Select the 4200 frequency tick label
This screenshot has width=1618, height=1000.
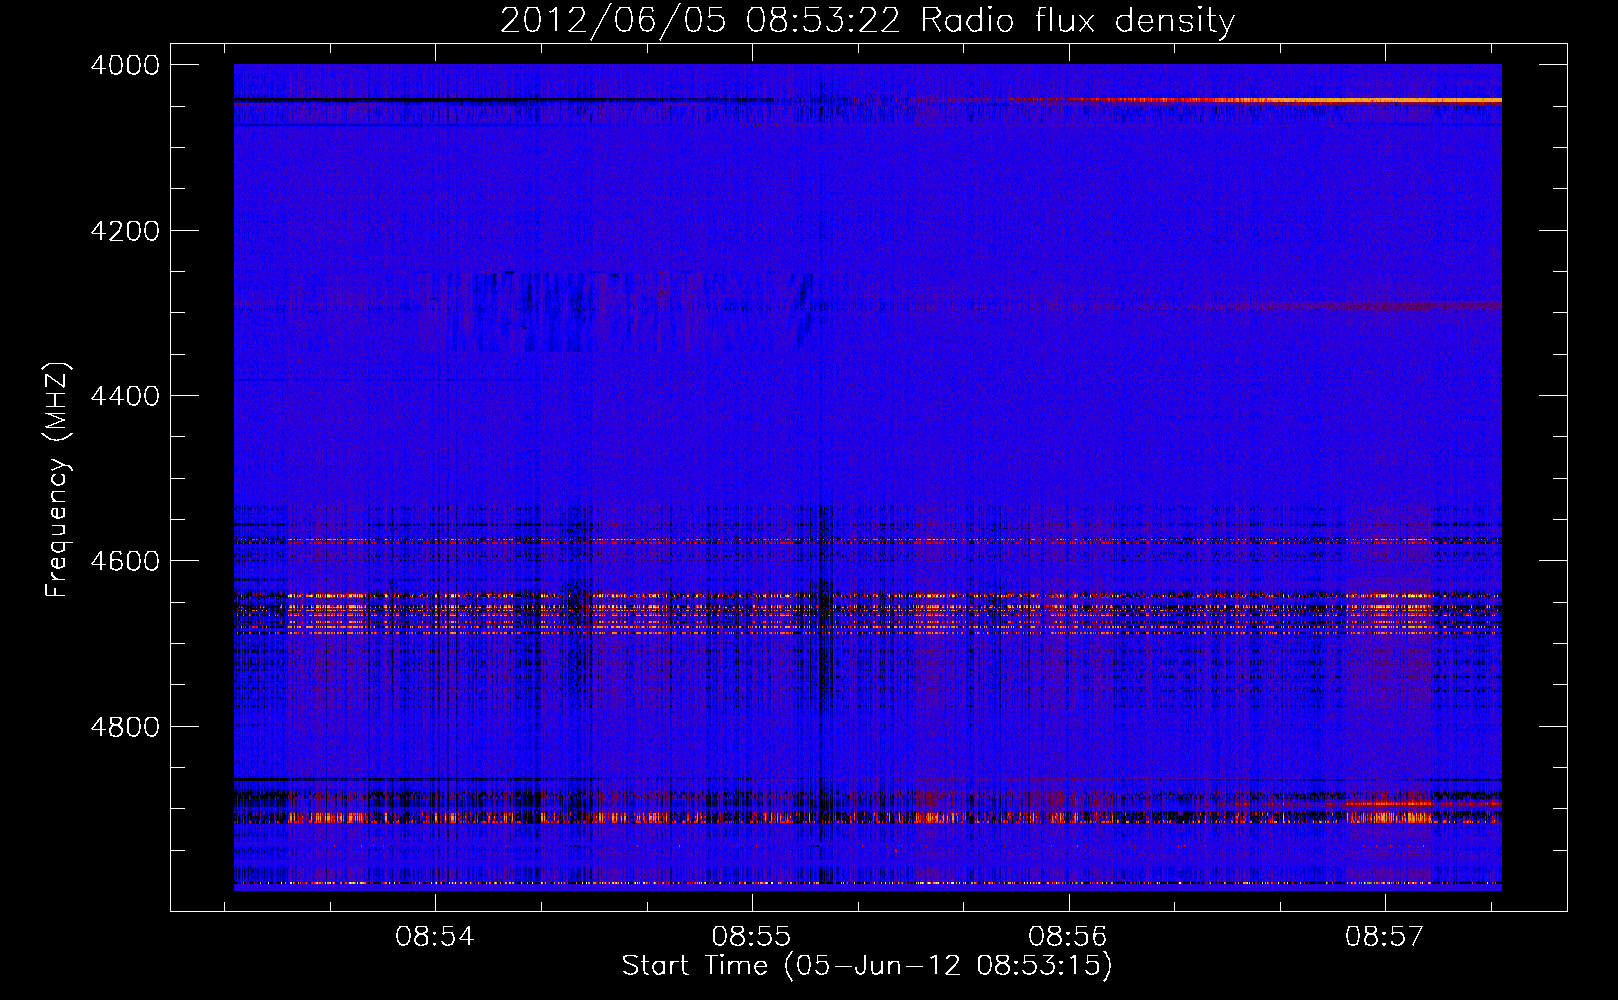coord(125,231)
